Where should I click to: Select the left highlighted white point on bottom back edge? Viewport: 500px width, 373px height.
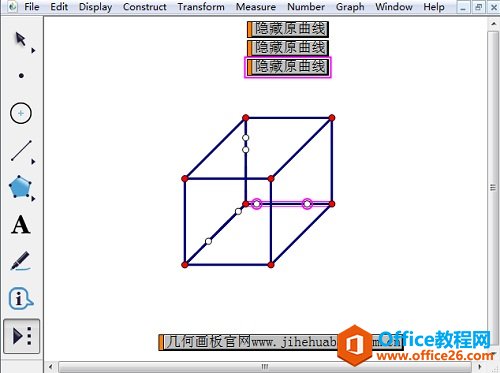coord(256,204)
